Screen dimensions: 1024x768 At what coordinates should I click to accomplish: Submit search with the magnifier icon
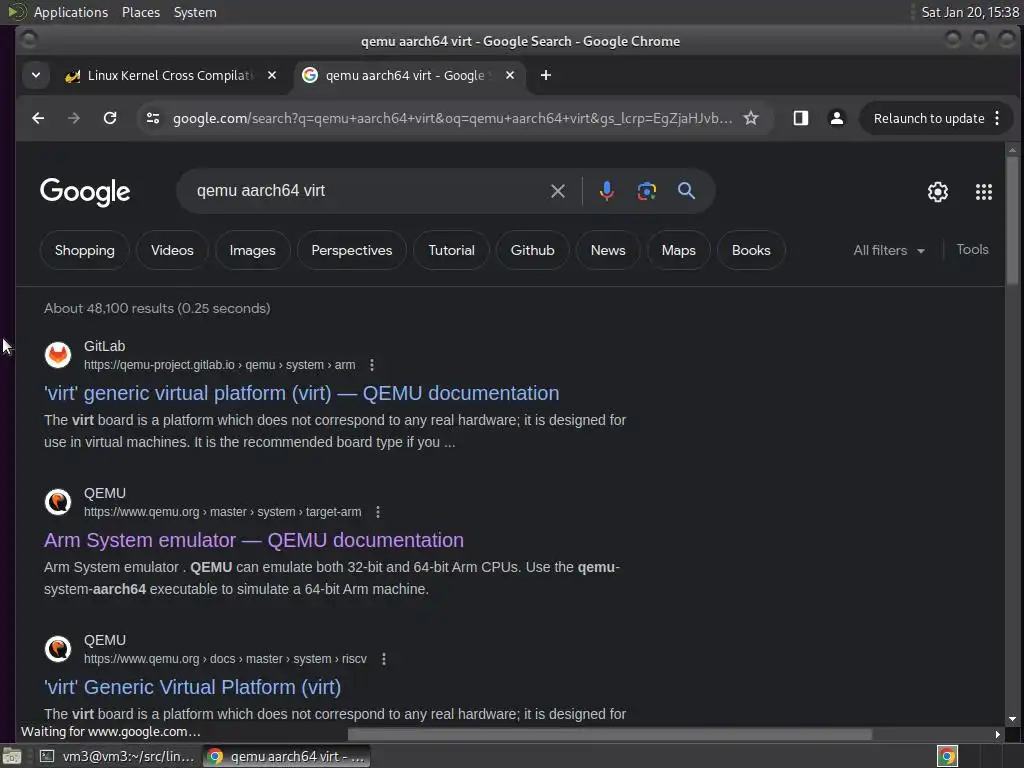pos(686,191)
